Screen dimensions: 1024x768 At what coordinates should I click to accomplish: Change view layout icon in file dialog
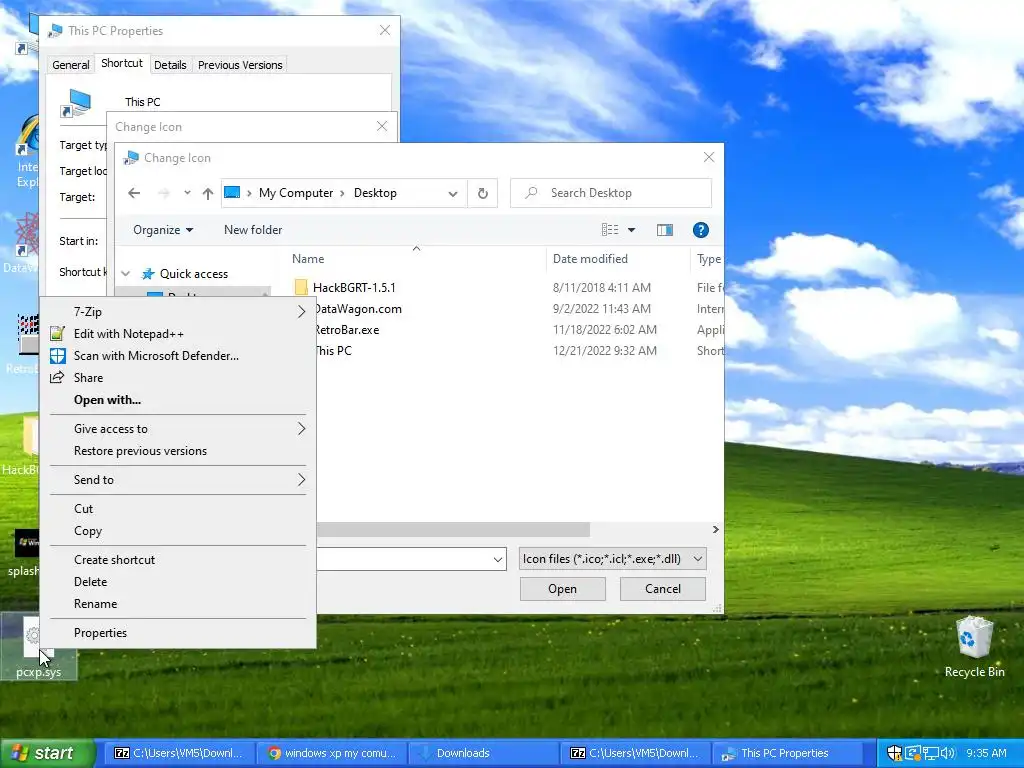[610, 230]
